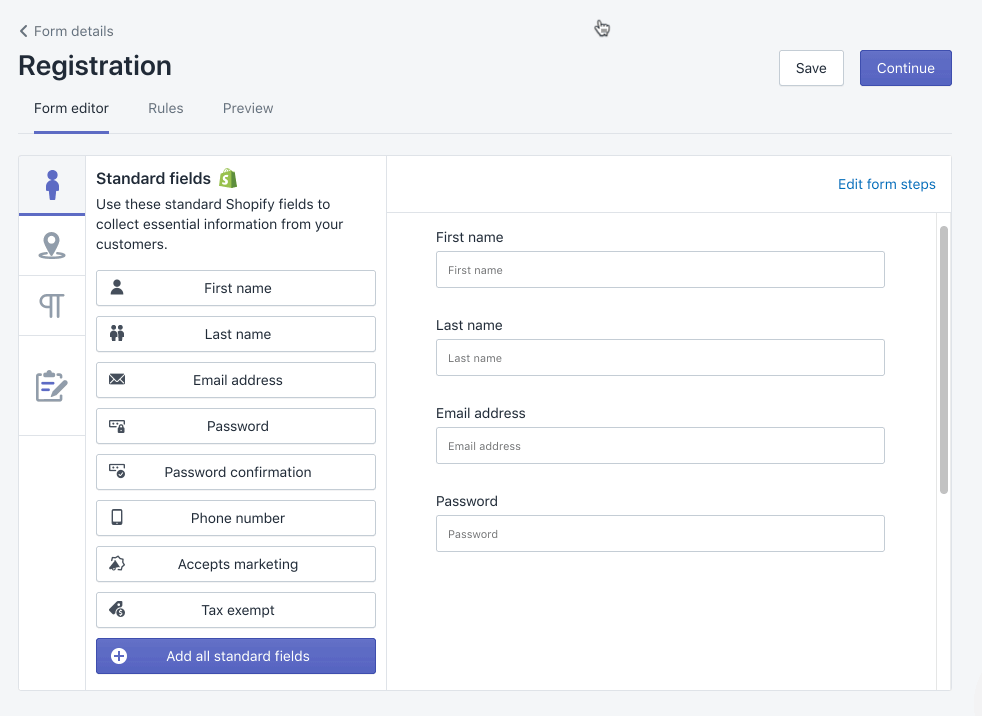Click the Email address envelope icon
The image size is (982, 716).
pos(118,380)
